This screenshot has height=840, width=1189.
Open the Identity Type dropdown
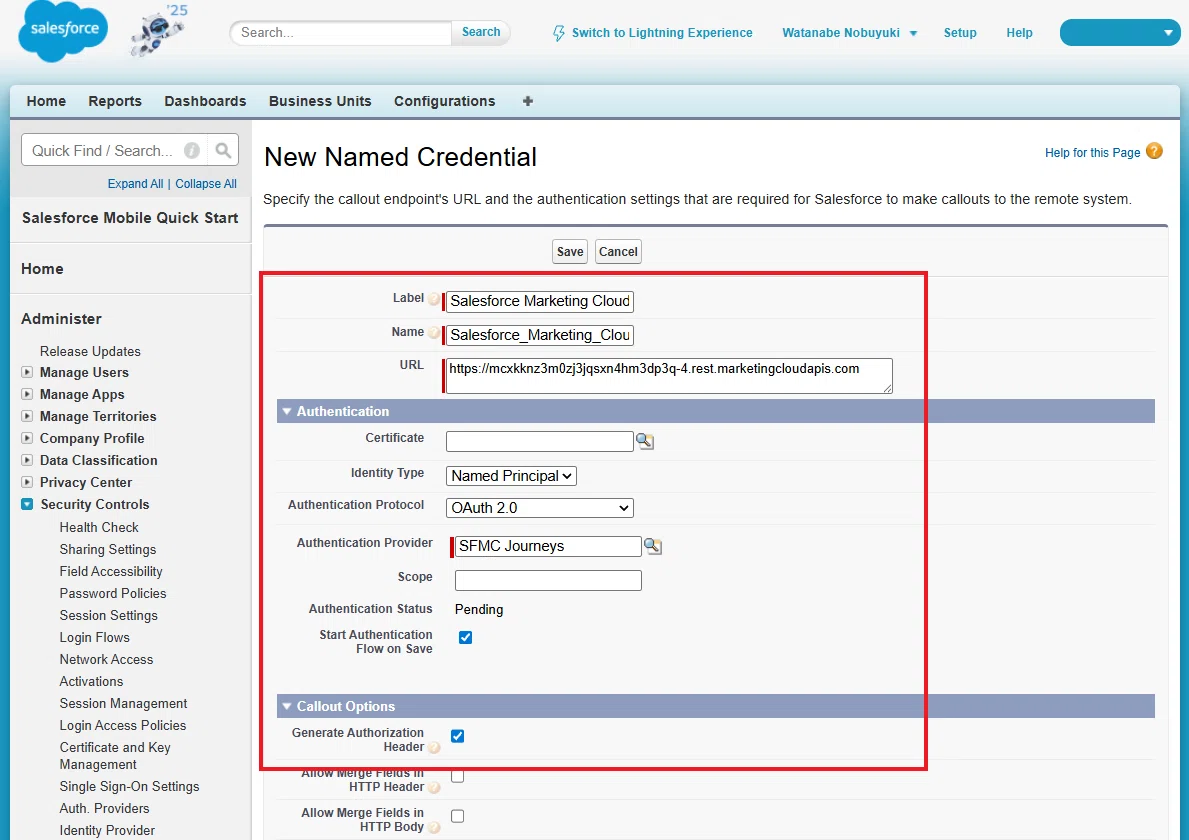pos(511,476)
